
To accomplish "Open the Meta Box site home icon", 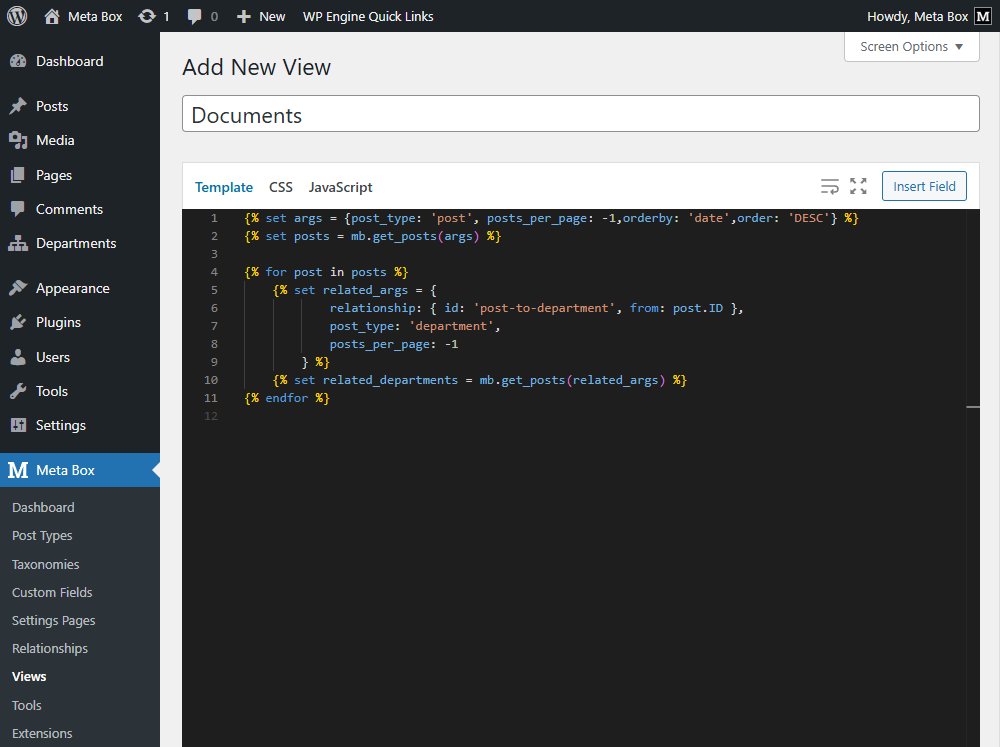I will click(53, 16).
